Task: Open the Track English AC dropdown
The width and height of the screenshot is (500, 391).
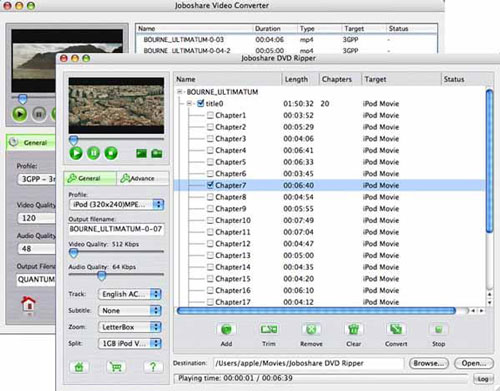Action: (x=130, y=294)
